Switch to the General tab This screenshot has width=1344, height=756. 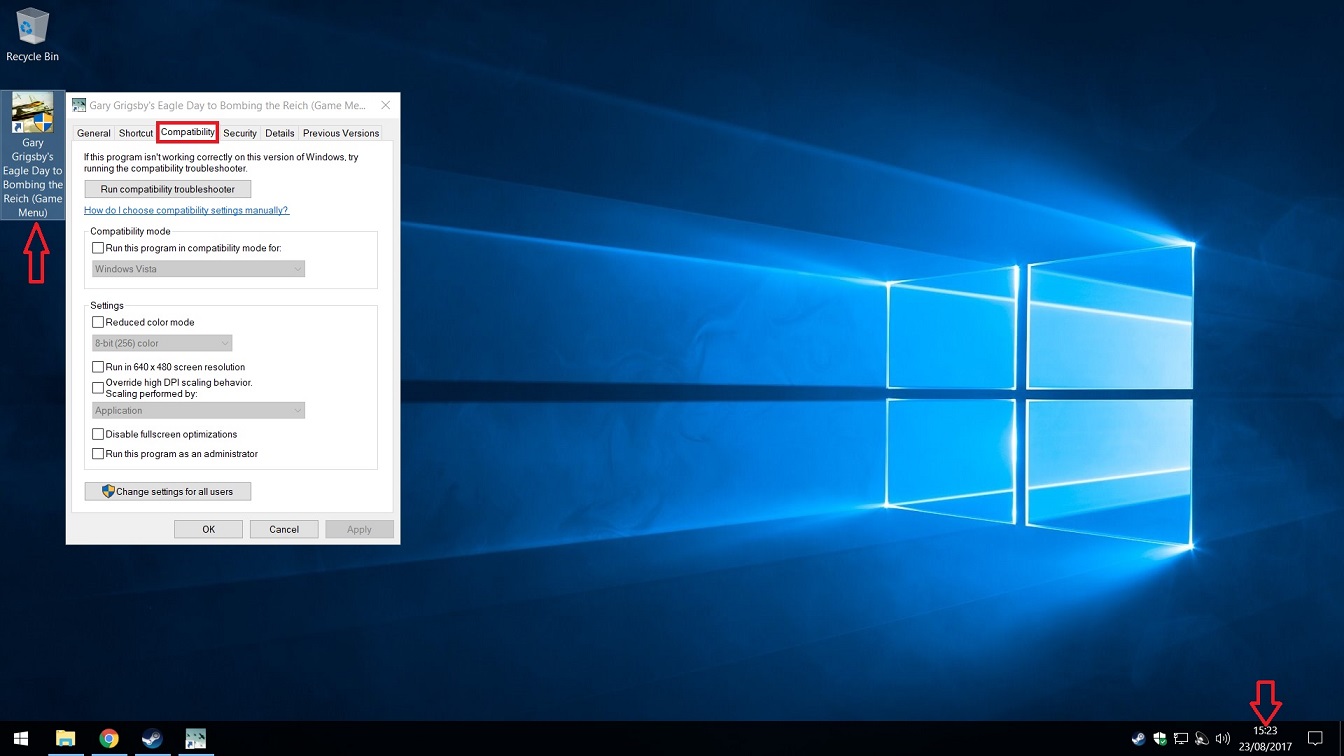[x=94, y=133]
